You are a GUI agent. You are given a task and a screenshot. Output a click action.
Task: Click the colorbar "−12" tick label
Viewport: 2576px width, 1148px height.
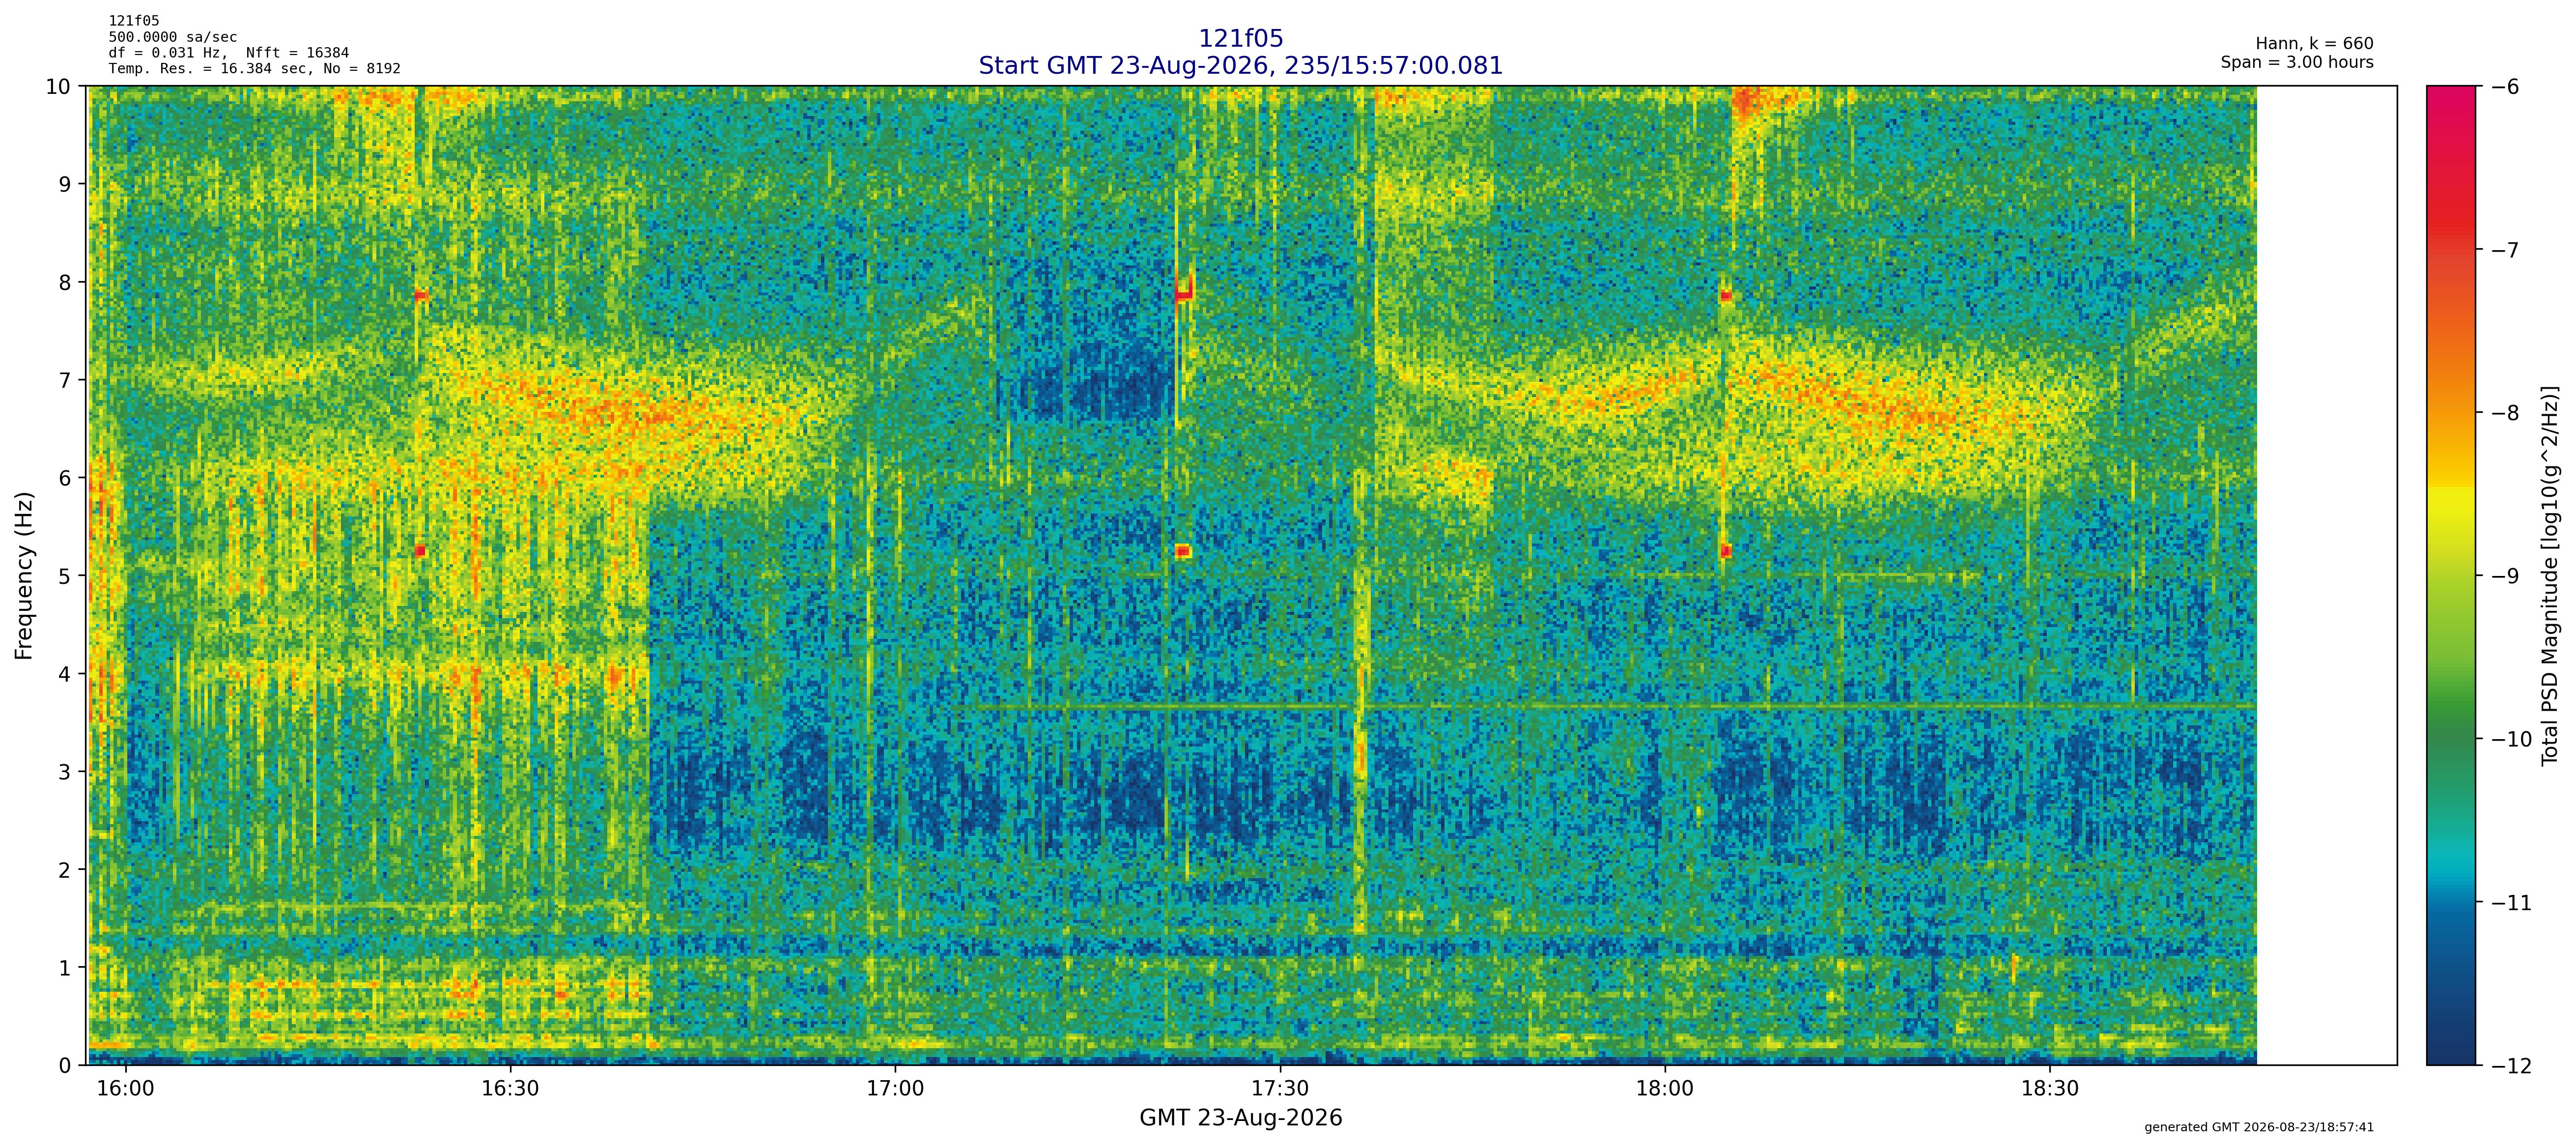(2511, 1066)
